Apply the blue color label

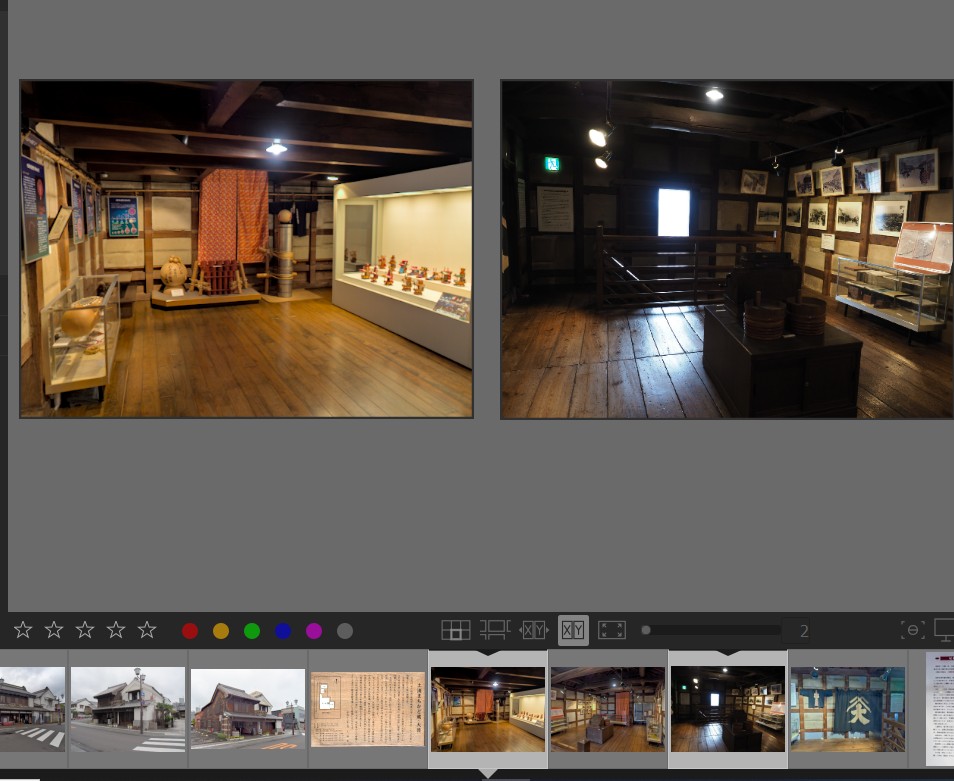[283, 631]
